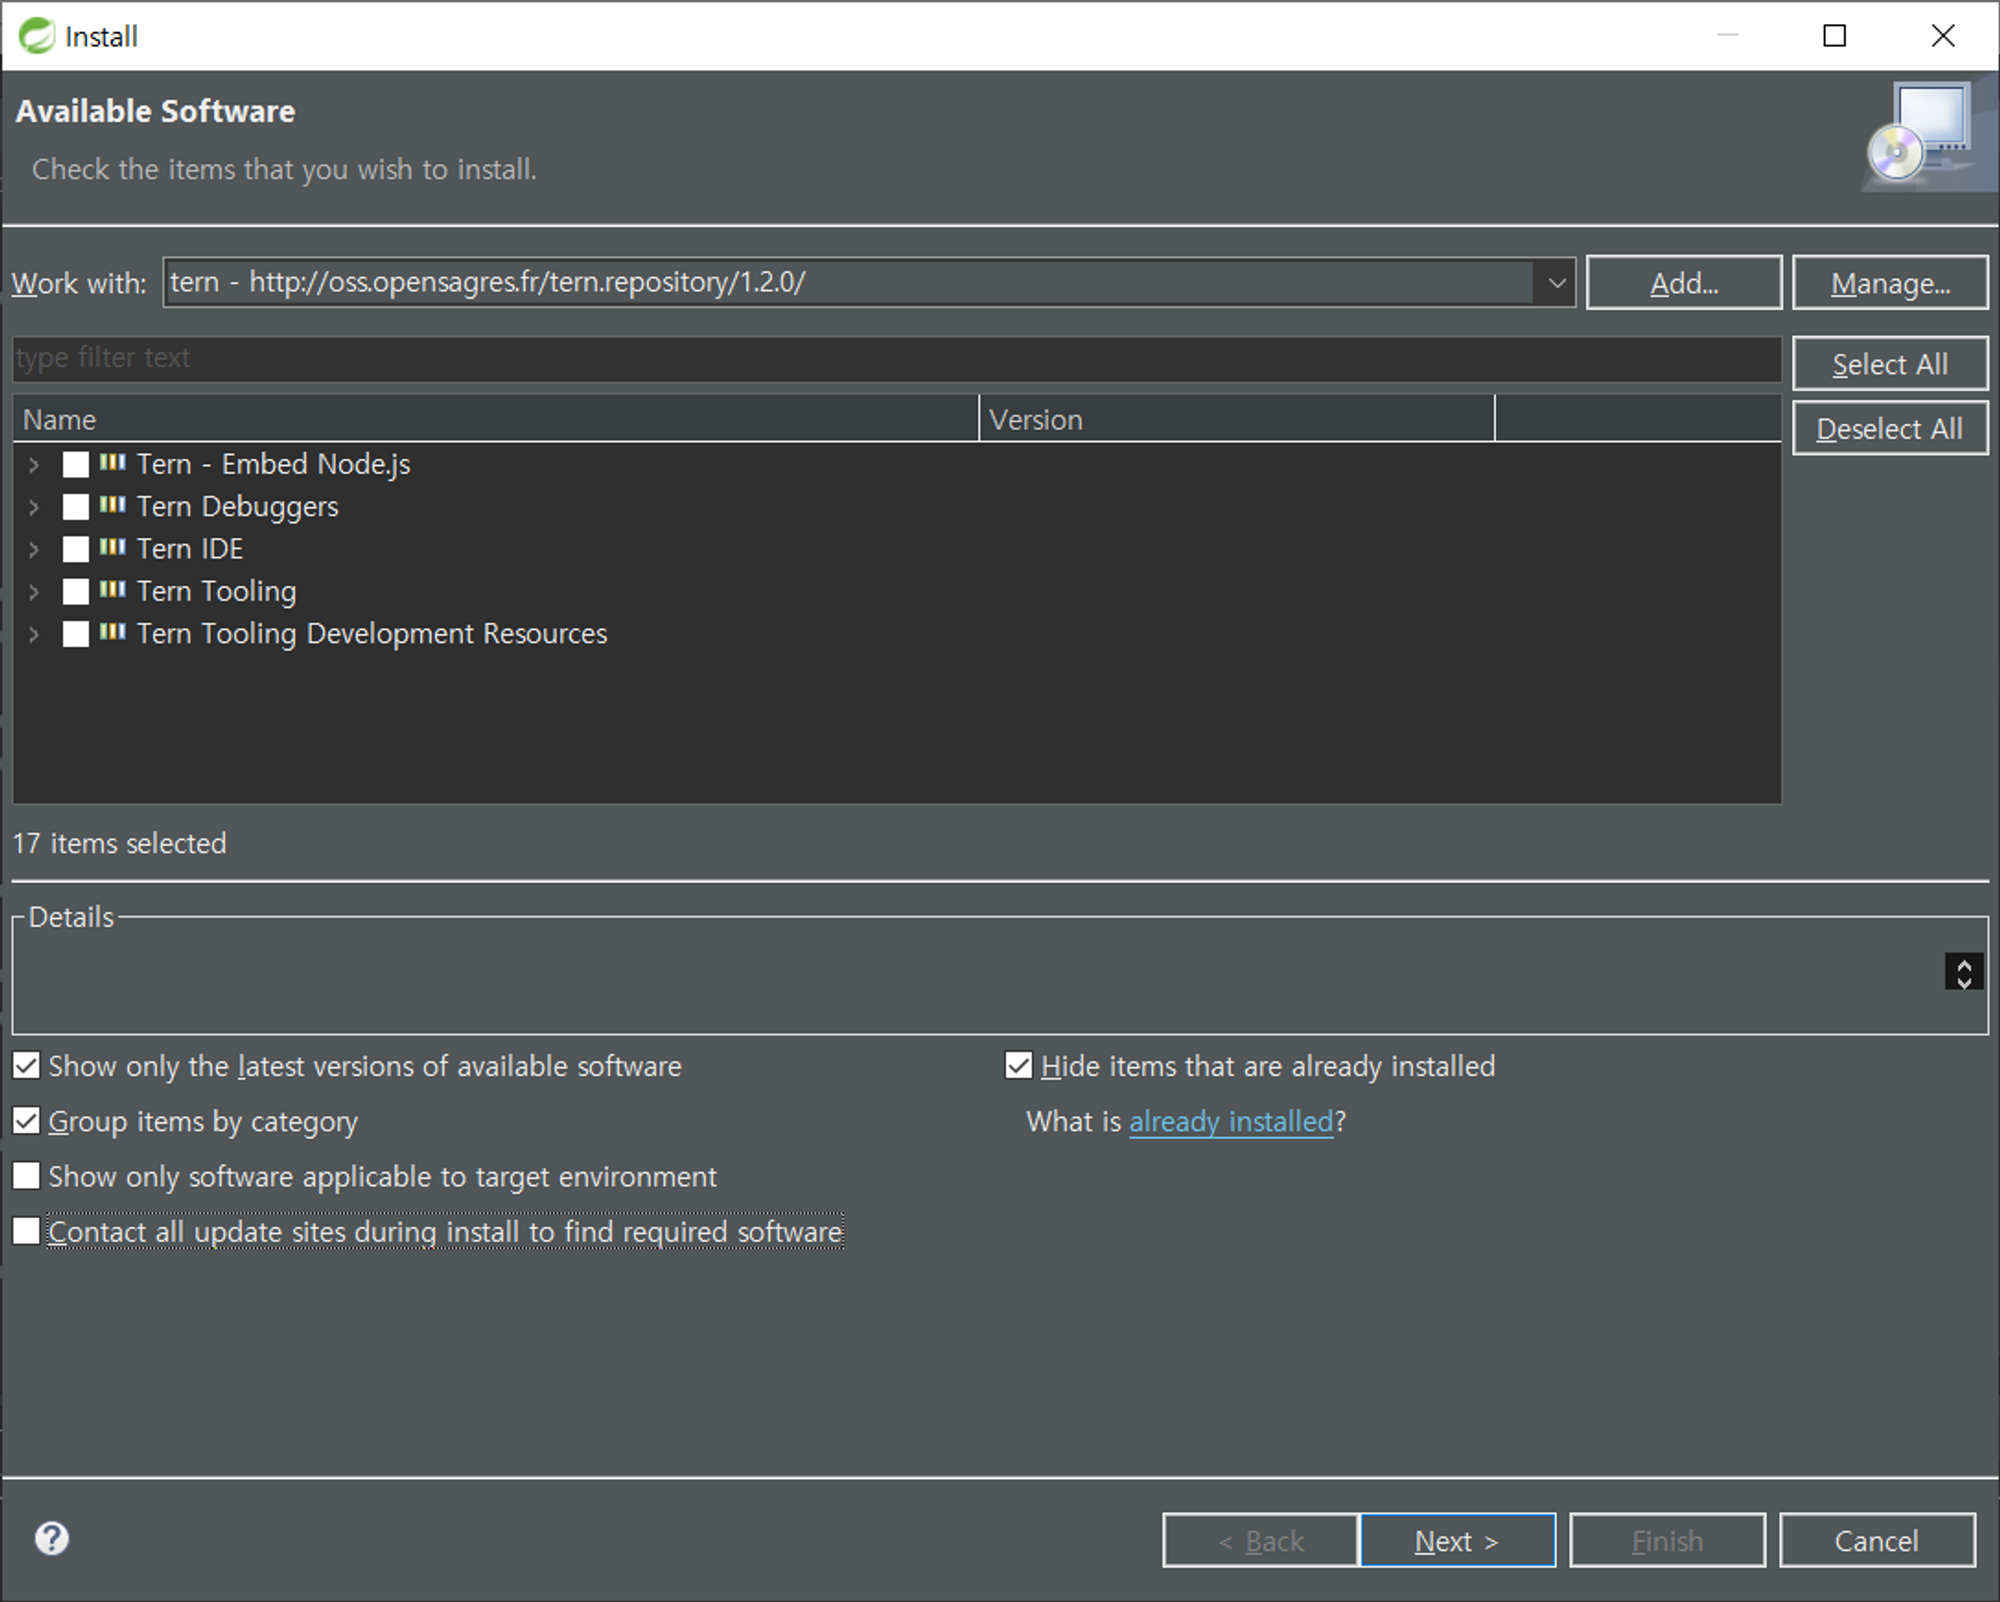Click category icon beside Tern IDE
Image resolution: width=2000 pixels, height=1602 pixels.
[113, 547]
